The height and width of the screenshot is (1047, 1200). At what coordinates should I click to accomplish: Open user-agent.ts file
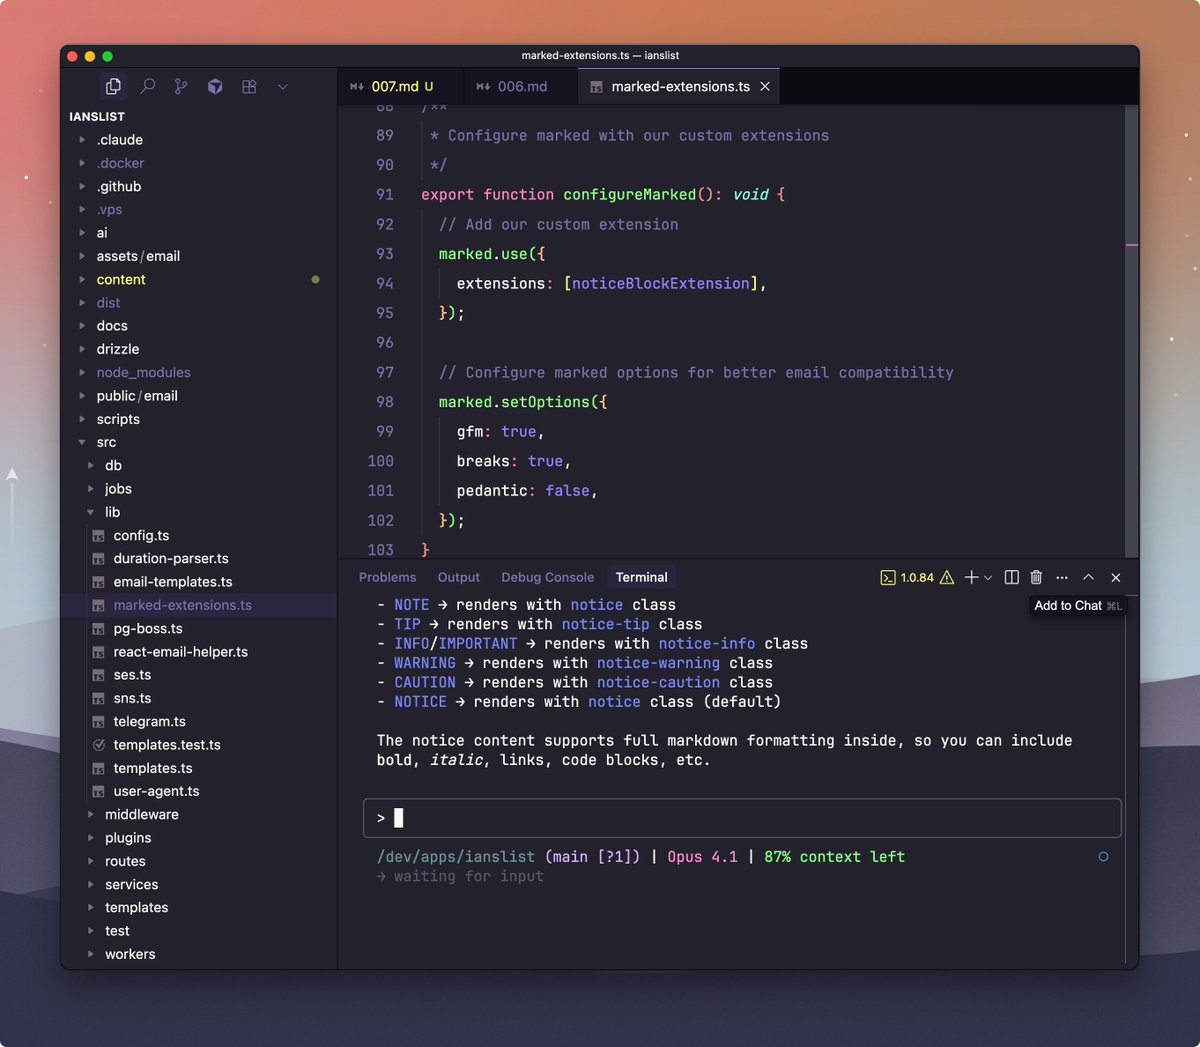tap(198, 791)
